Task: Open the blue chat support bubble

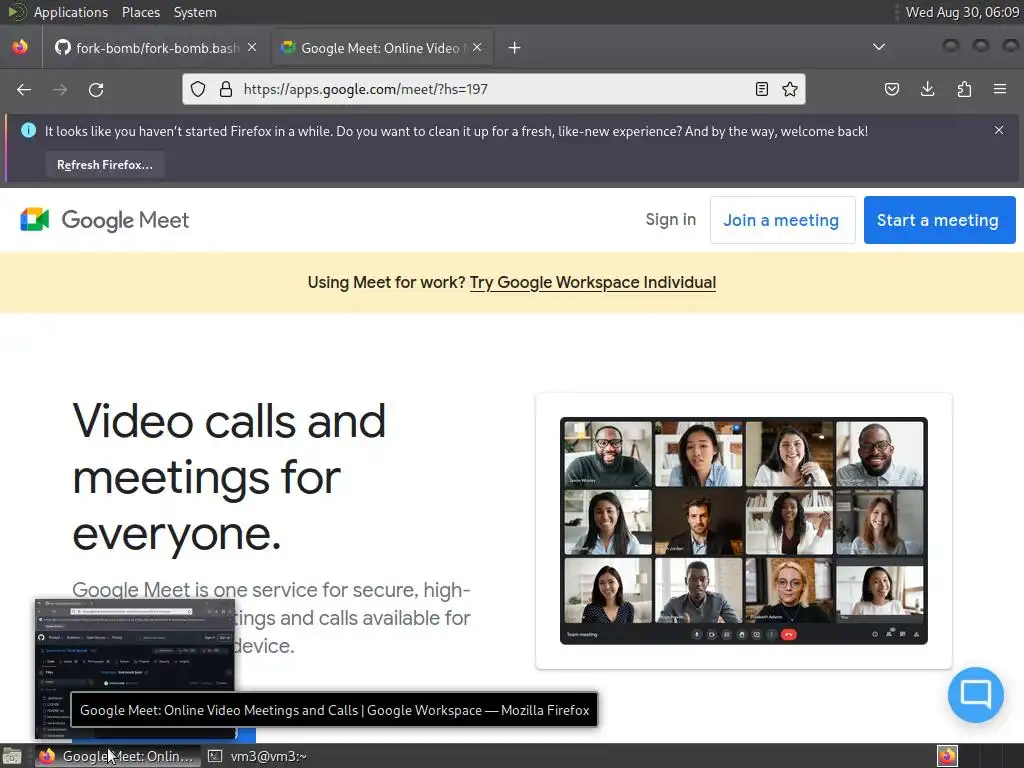Action: (x=976, y=694)
